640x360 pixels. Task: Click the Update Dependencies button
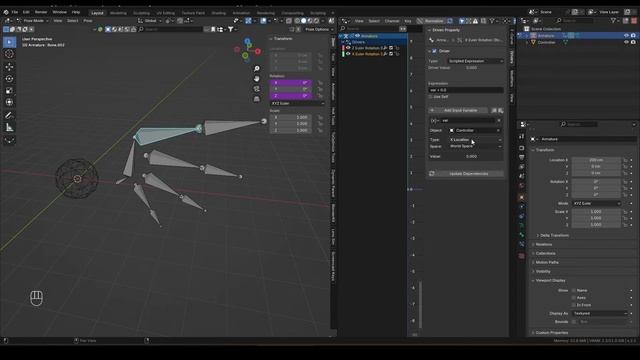(466, 173)
